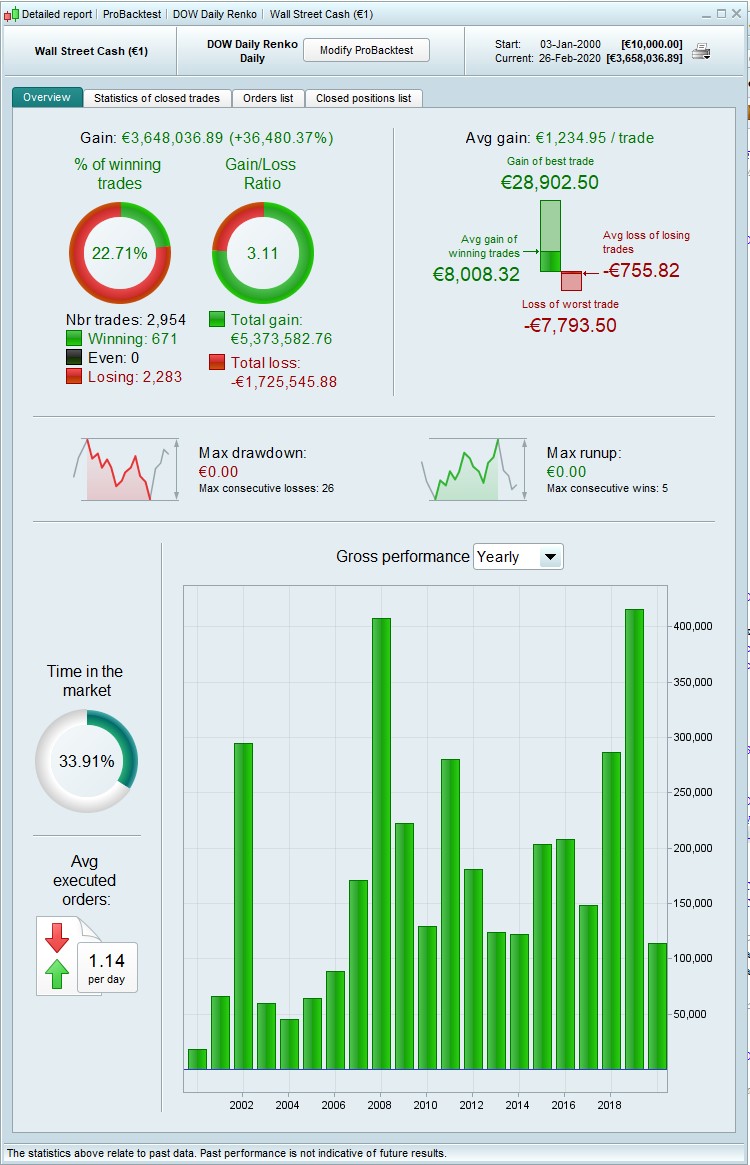
Task: Click the Gain/Loss Ratio donut chart
Action: (x=262, y=253)
